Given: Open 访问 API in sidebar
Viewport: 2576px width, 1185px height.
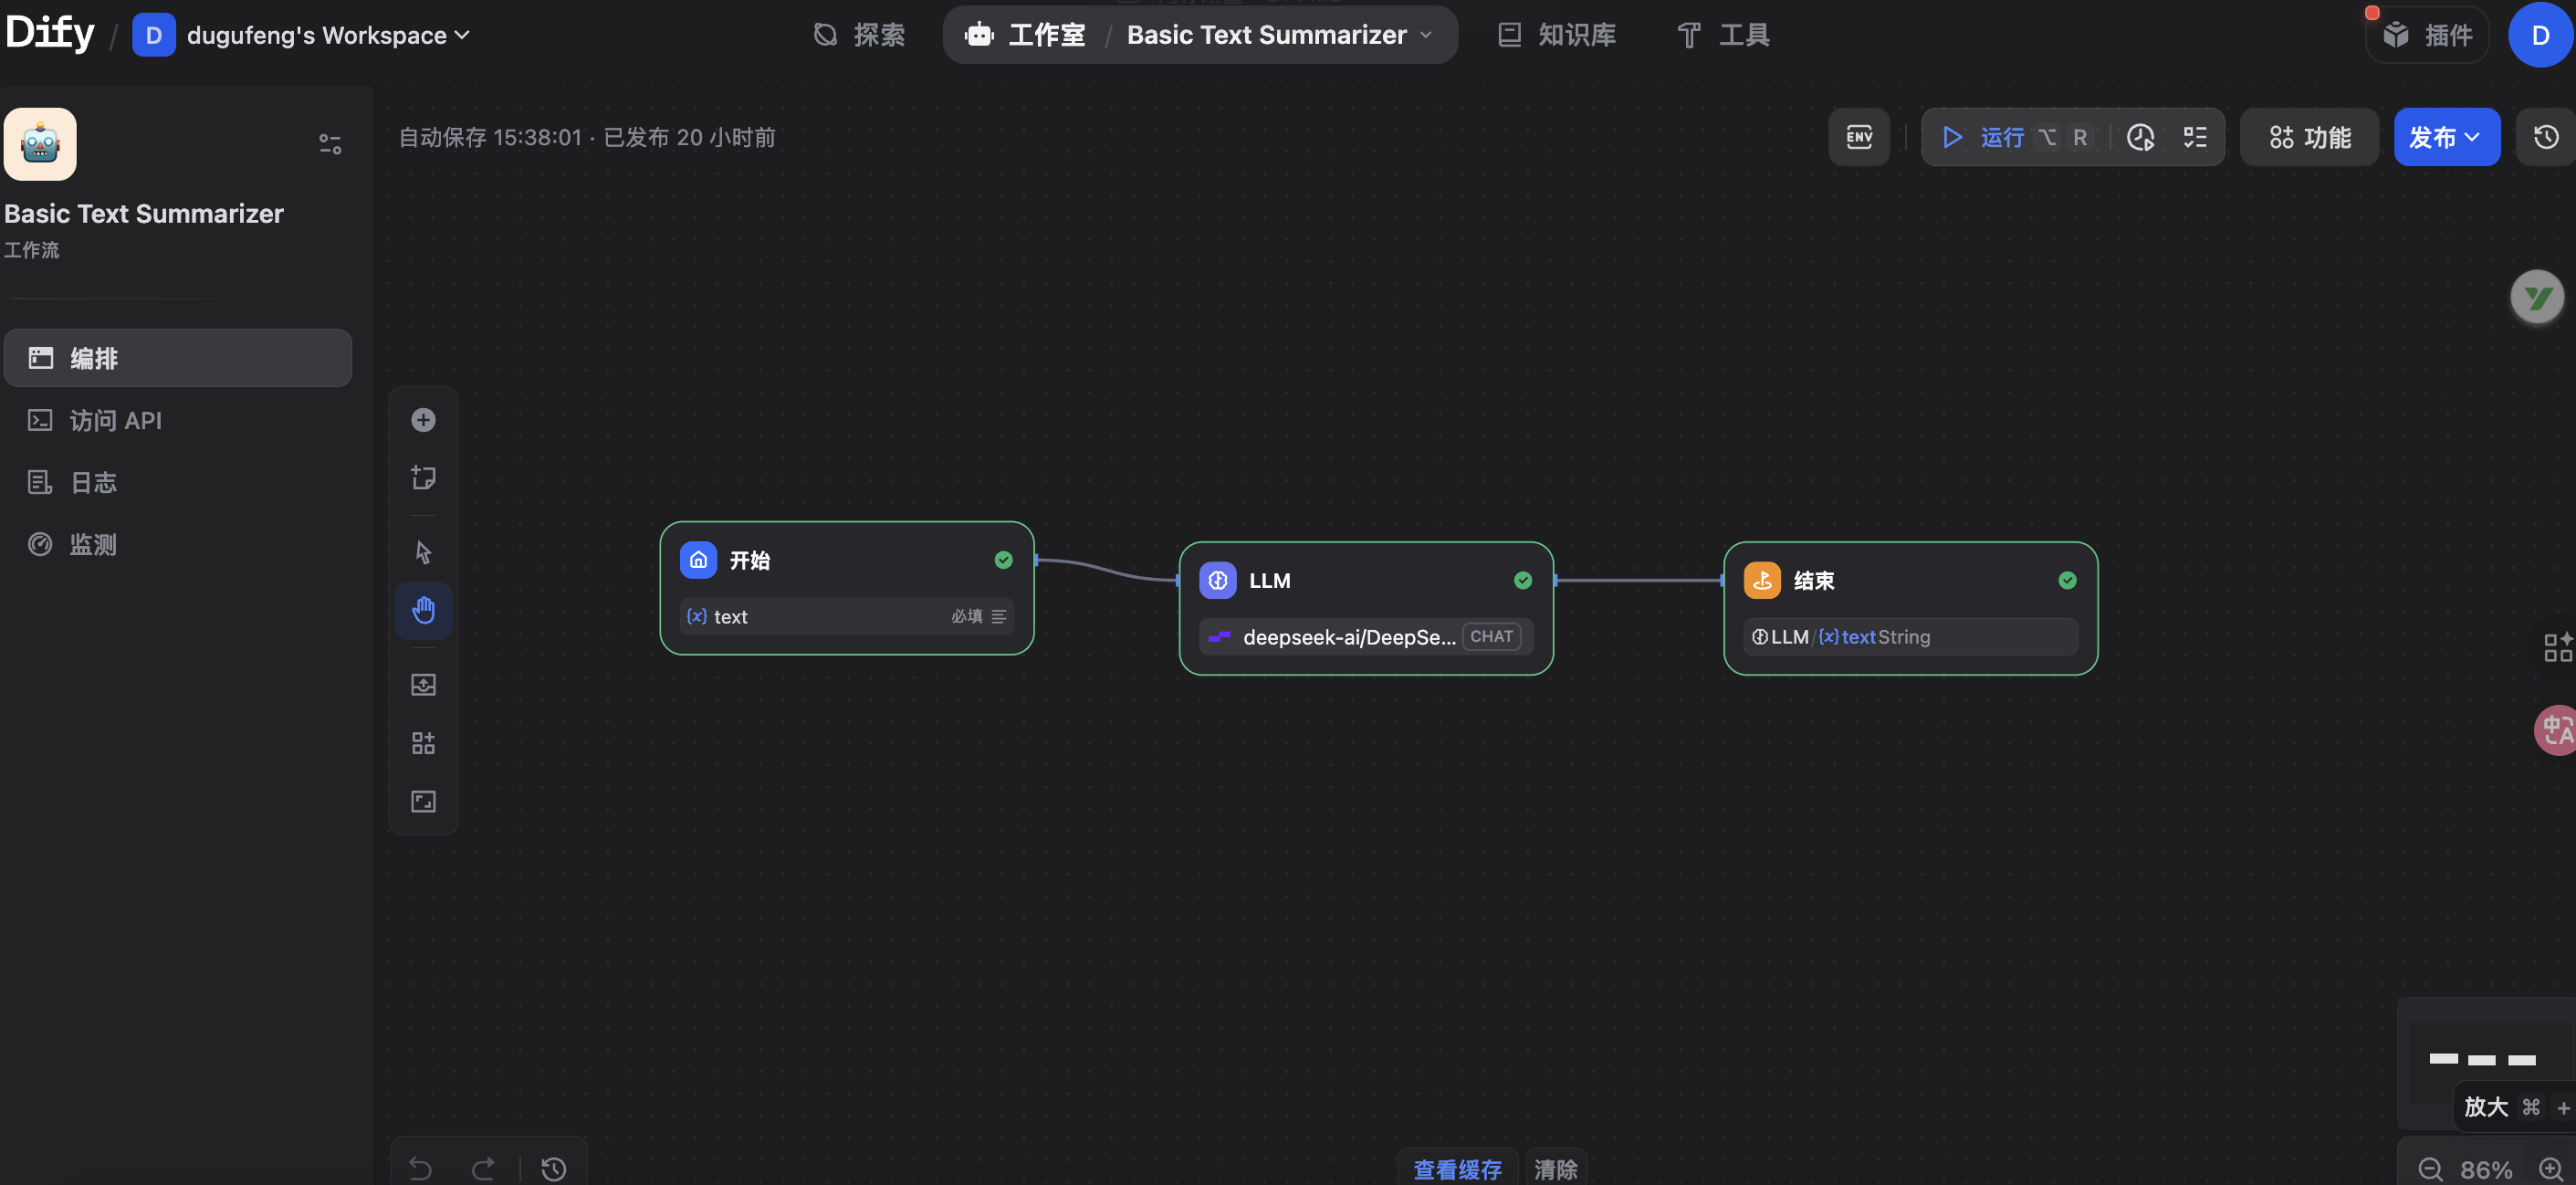Looking at the screenshot, I should [115, 421].
